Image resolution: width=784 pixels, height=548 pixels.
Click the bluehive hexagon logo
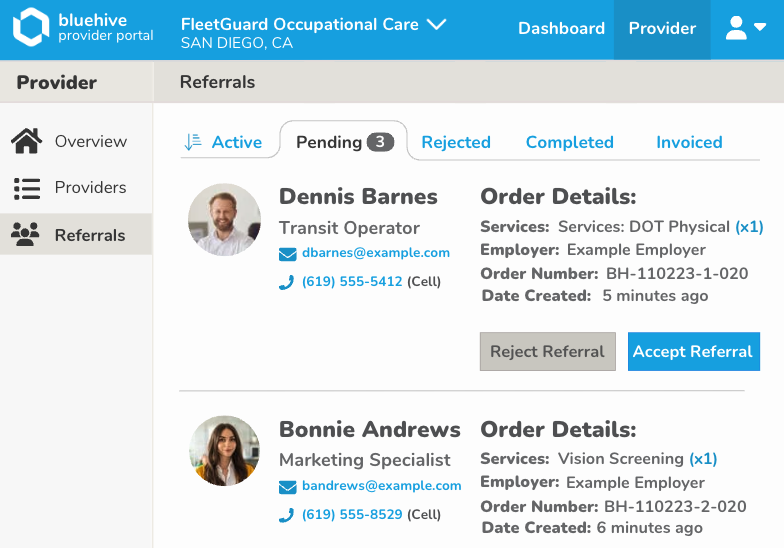pyautogui.click(x=30, y=29)
